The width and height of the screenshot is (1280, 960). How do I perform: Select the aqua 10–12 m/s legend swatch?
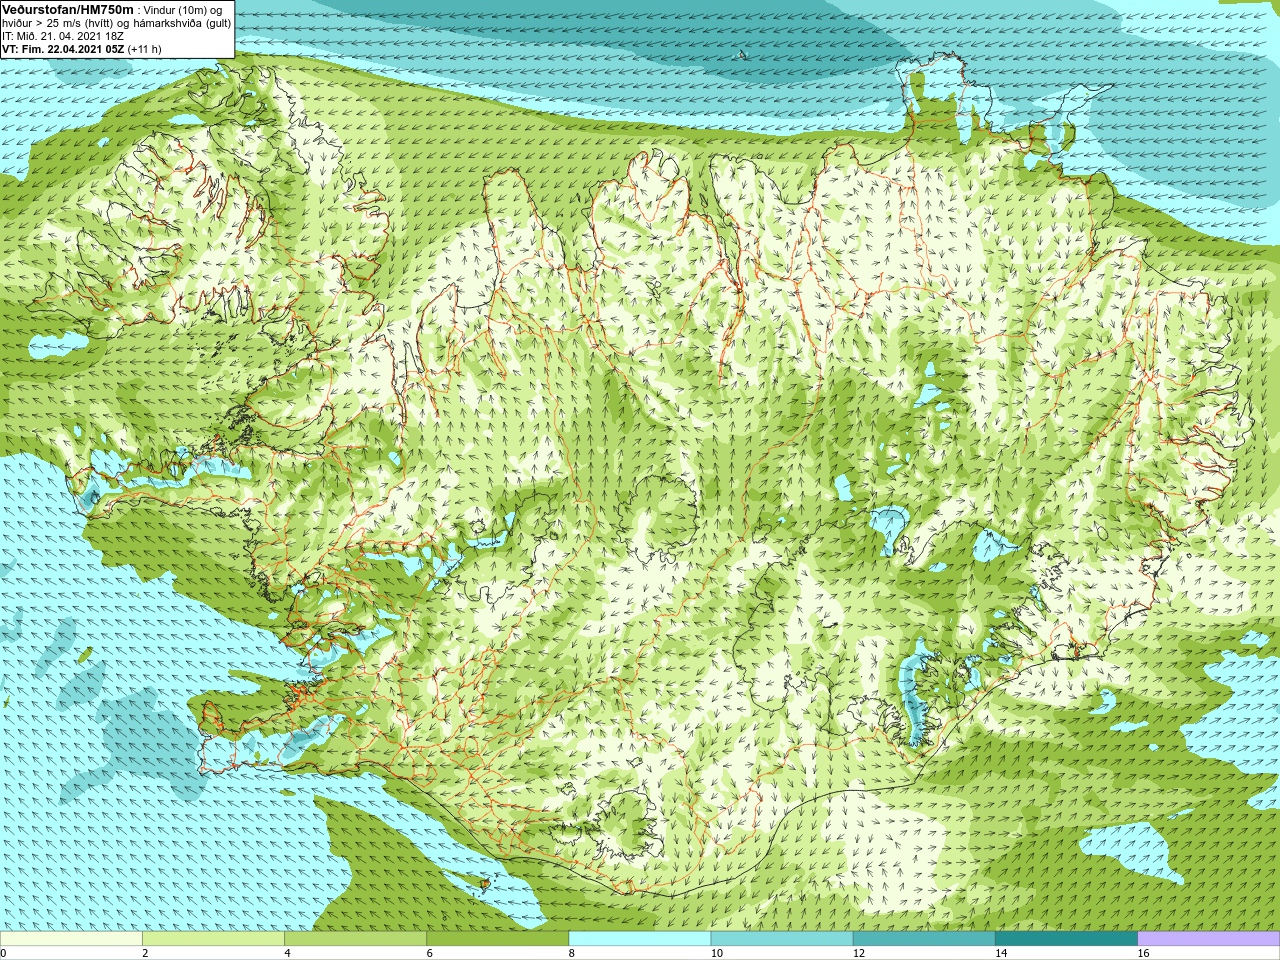coord(781,939)
